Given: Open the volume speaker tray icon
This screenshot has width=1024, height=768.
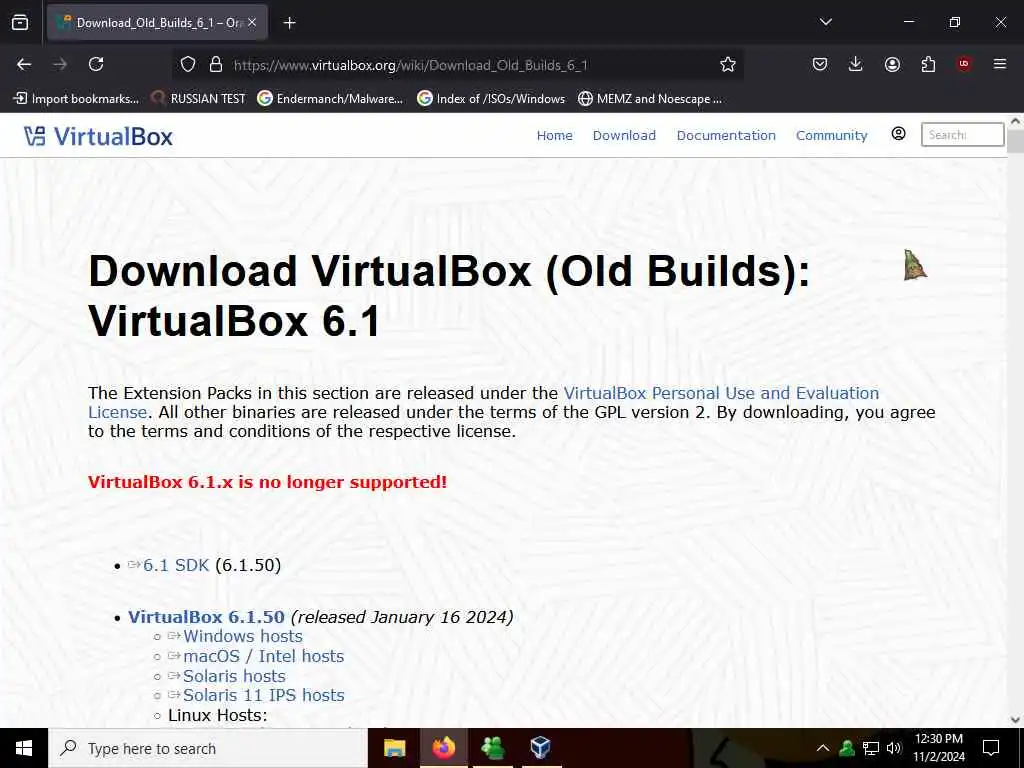Looking at the screenshot, I should pos(894,748).
